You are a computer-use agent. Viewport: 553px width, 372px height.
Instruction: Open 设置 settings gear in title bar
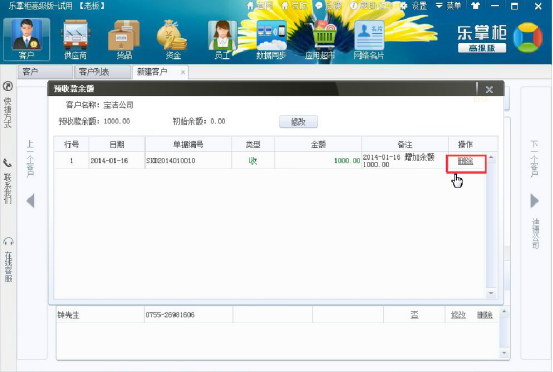click(403, 6)
